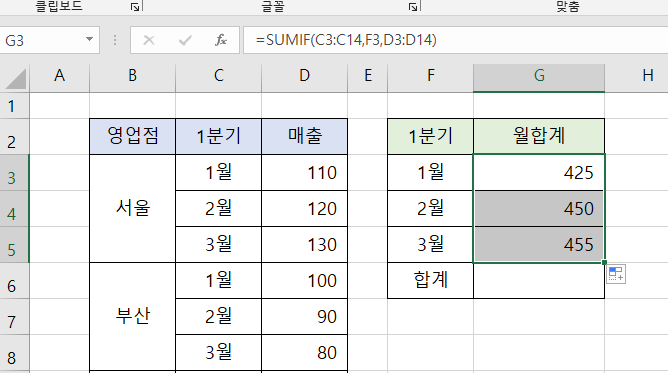
Task: Click the fill handle at G5 corner
Action: point(604,262)
